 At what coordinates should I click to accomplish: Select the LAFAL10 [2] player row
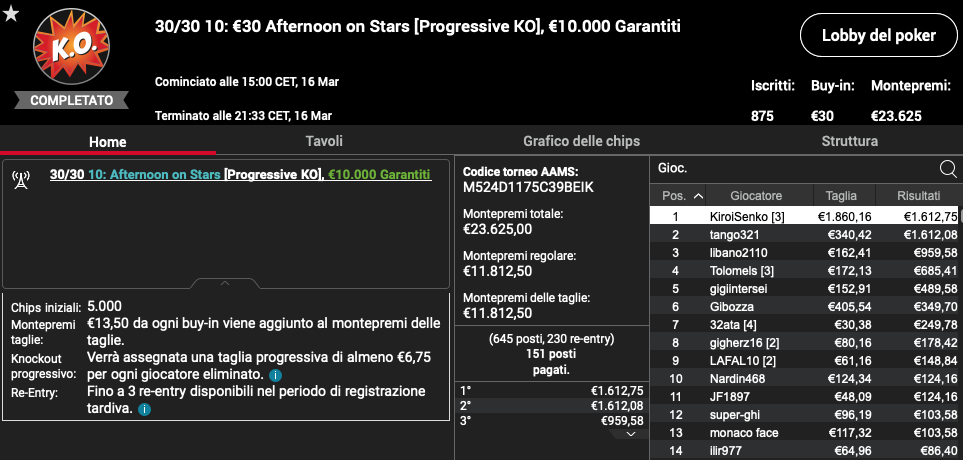(805, 361)
